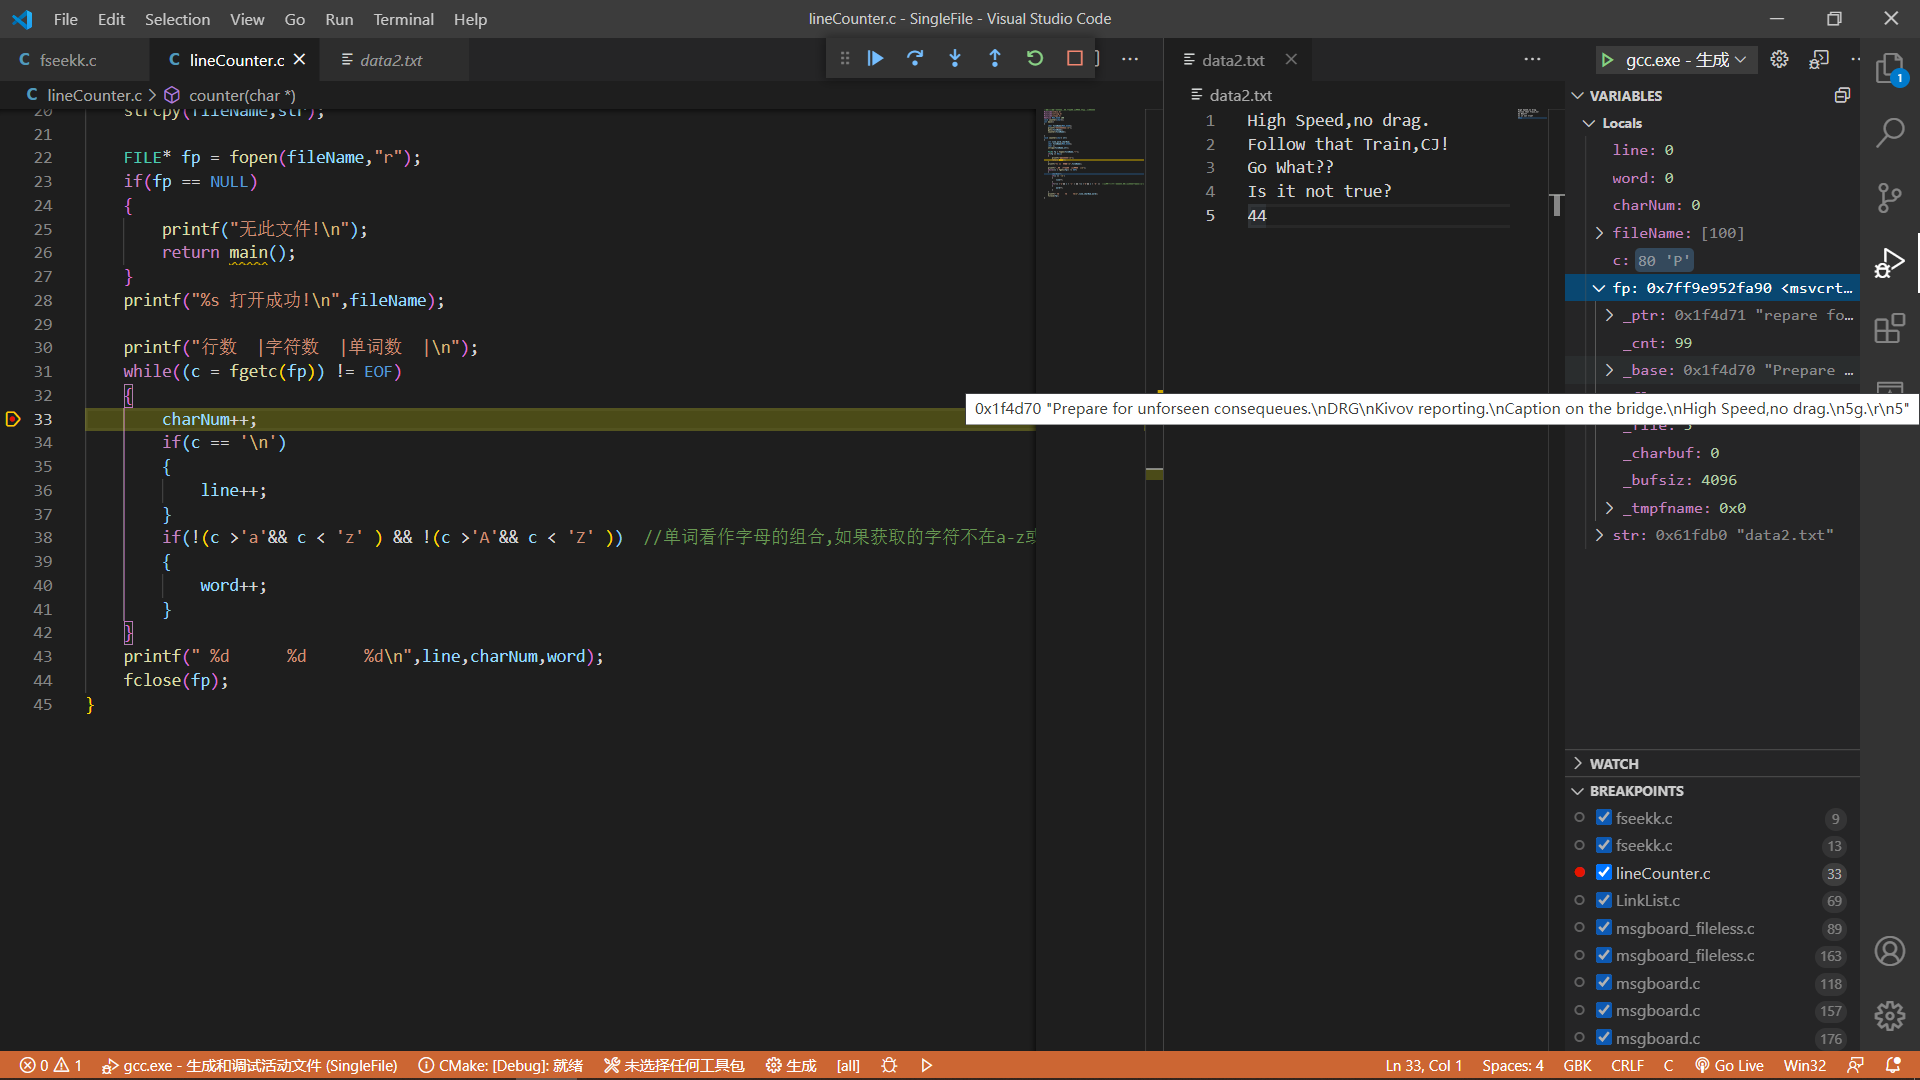Expand the _tmpfname member
The height and width of the screenshot is (1080, 1920).
(x=1610, y=508)
